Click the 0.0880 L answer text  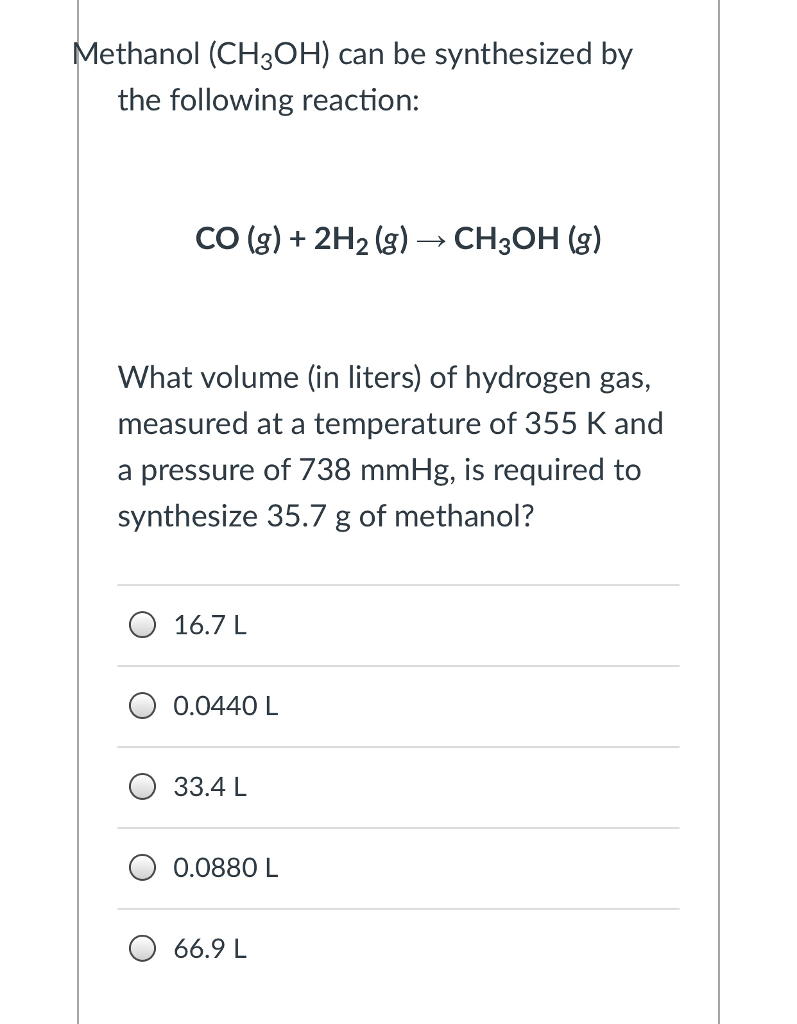(224, 868)
